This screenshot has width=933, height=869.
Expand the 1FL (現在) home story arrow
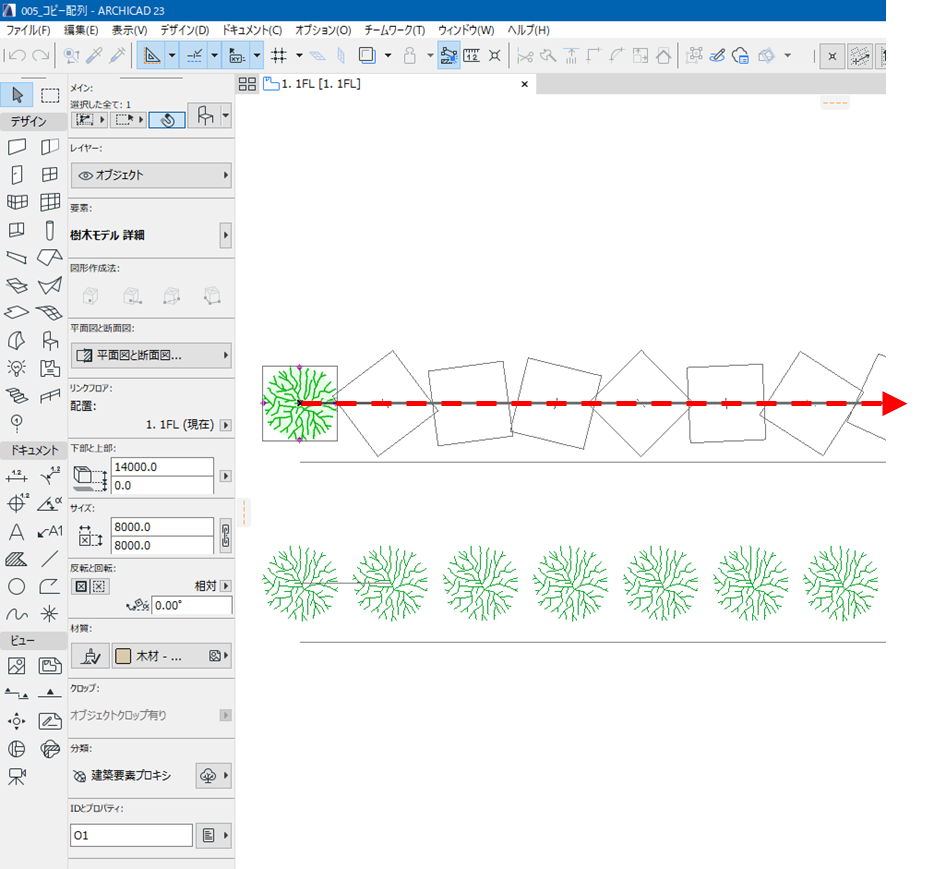226,425
